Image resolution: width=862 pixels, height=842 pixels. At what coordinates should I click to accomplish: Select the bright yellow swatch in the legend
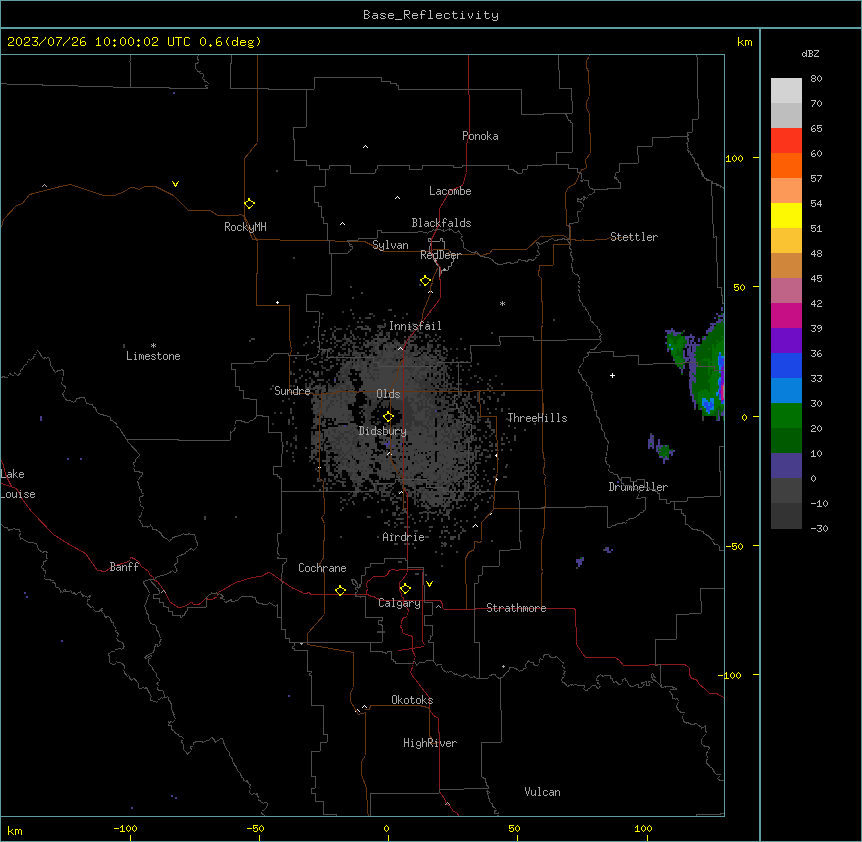[786, 215]
